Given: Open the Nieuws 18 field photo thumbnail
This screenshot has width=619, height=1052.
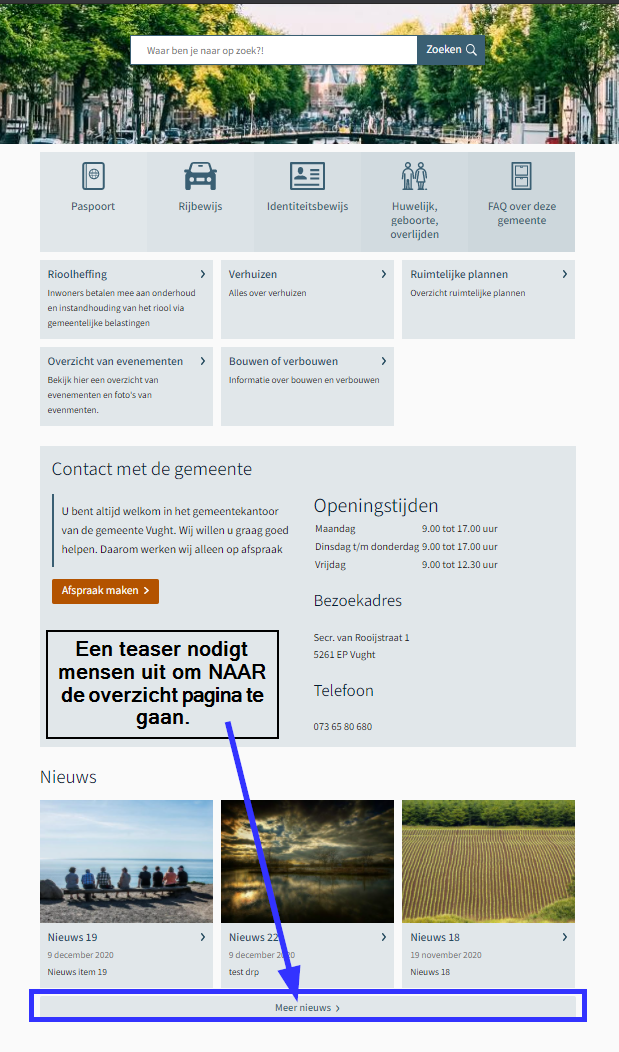Looking at the screenshot, I should [488, 861].
